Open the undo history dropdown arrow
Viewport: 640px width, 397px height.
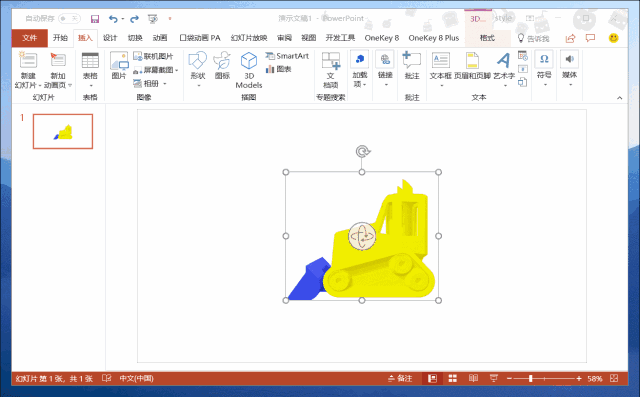point(122,19)
